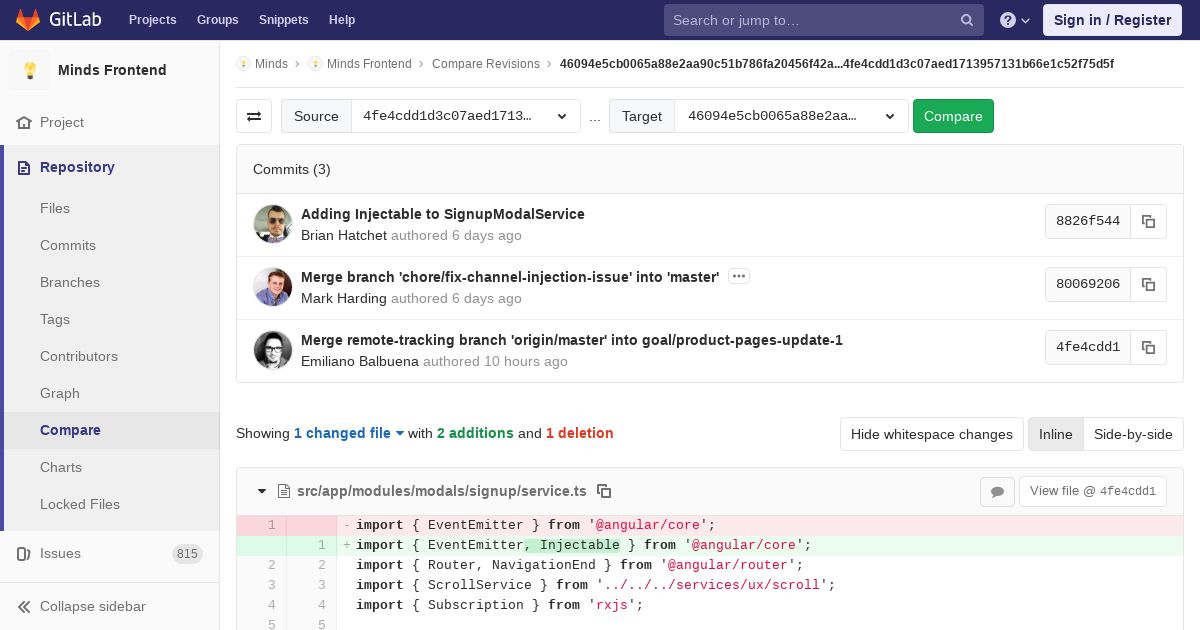Click the Minds group icon in breadcrumb

point(243,64)
